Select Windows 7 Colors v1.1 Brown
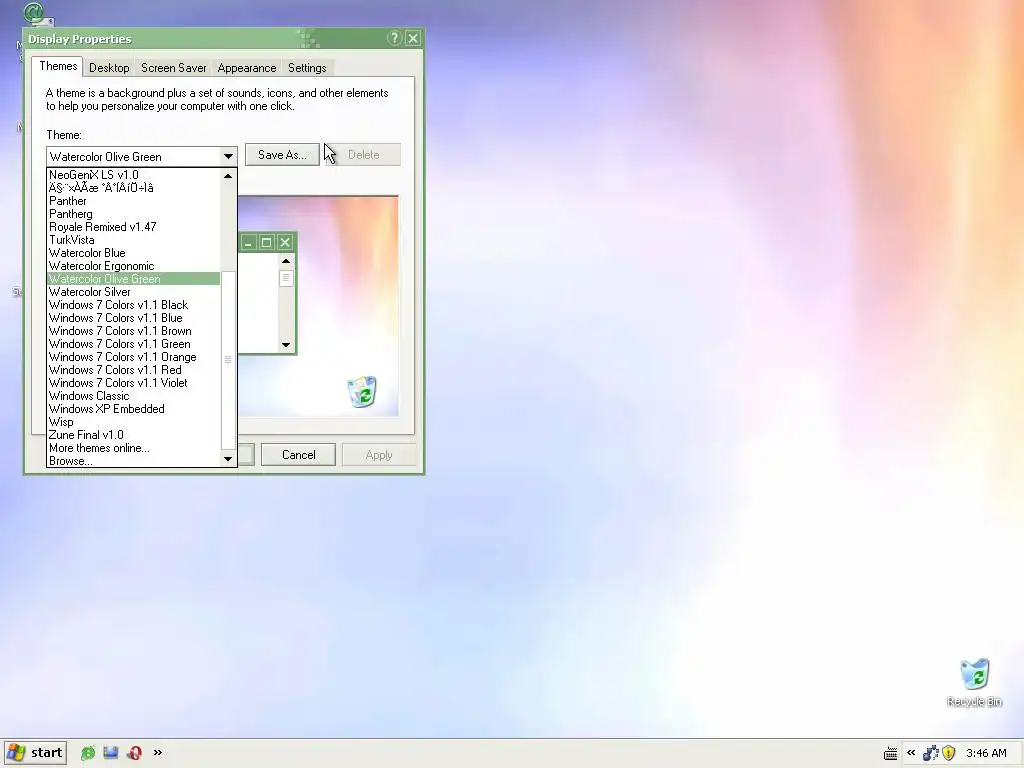The image size is (1024, 768). coord(134,331)
